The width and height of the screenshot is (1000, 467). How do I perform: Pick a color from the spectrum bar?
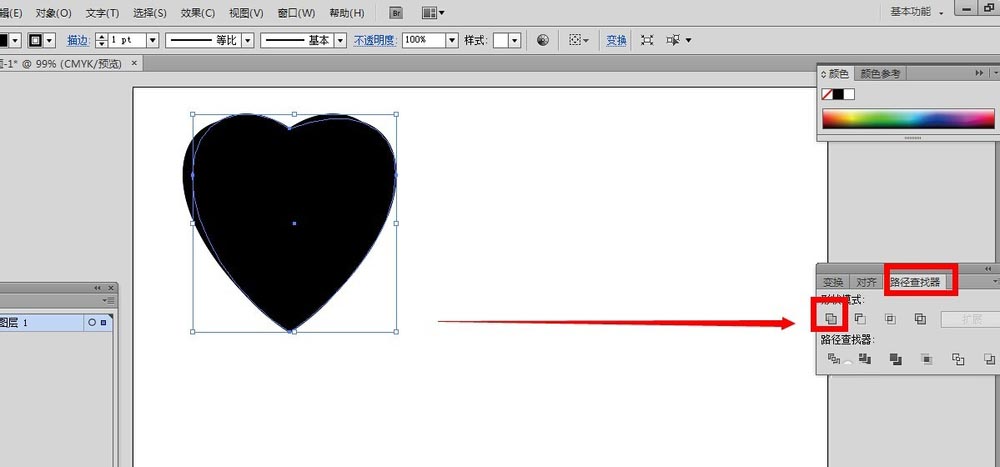pyautogui.click(x=905, y=119)
